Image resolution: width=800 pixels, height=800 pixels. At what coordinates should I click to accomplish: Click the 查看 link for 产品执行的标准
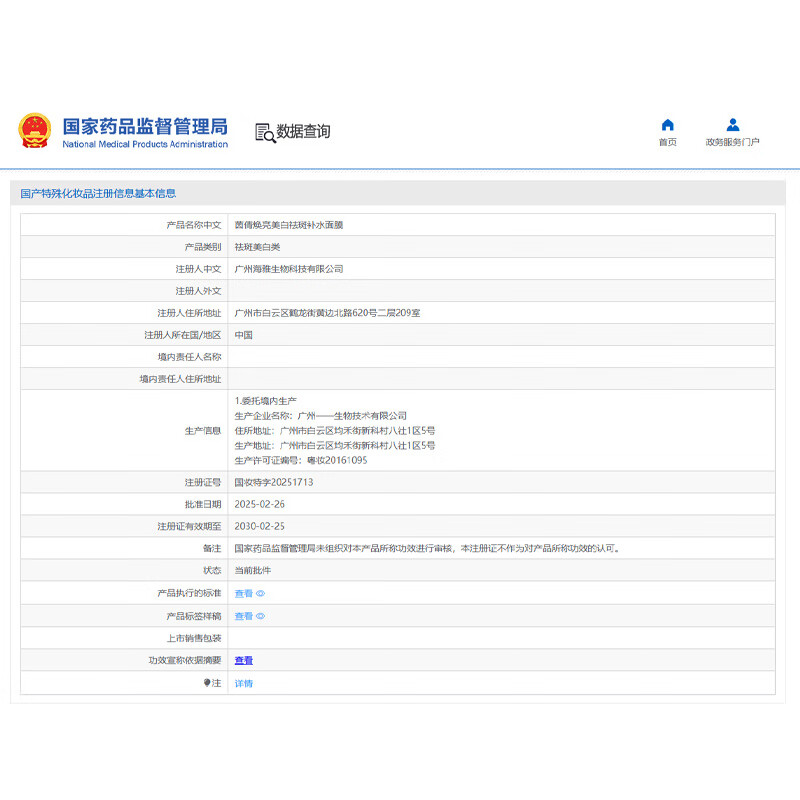click(x=242, y=593)
